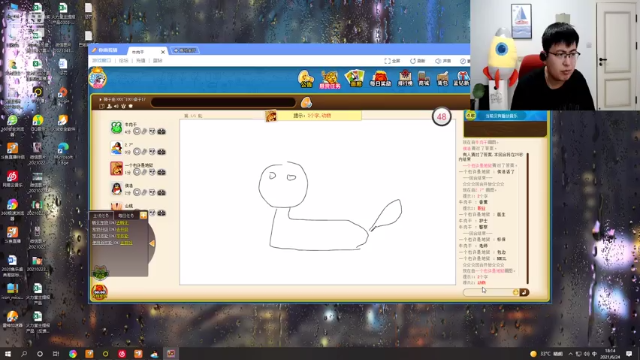The image size is (640, 360).
Task: Open the notification center in system tray
Action: click(629, 354)
